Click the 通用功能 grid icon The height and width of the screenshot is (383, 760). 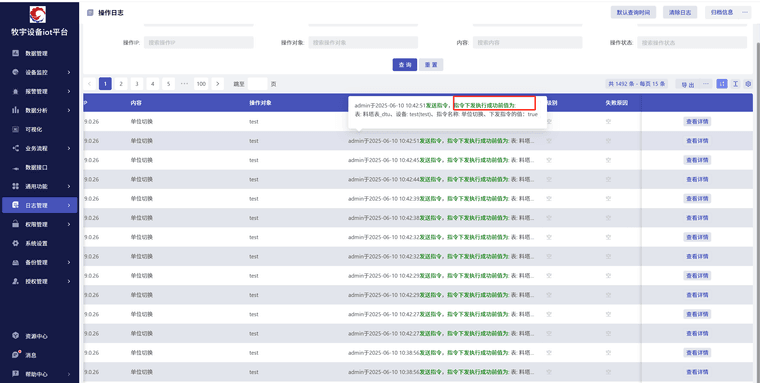[x=15, y=186]
